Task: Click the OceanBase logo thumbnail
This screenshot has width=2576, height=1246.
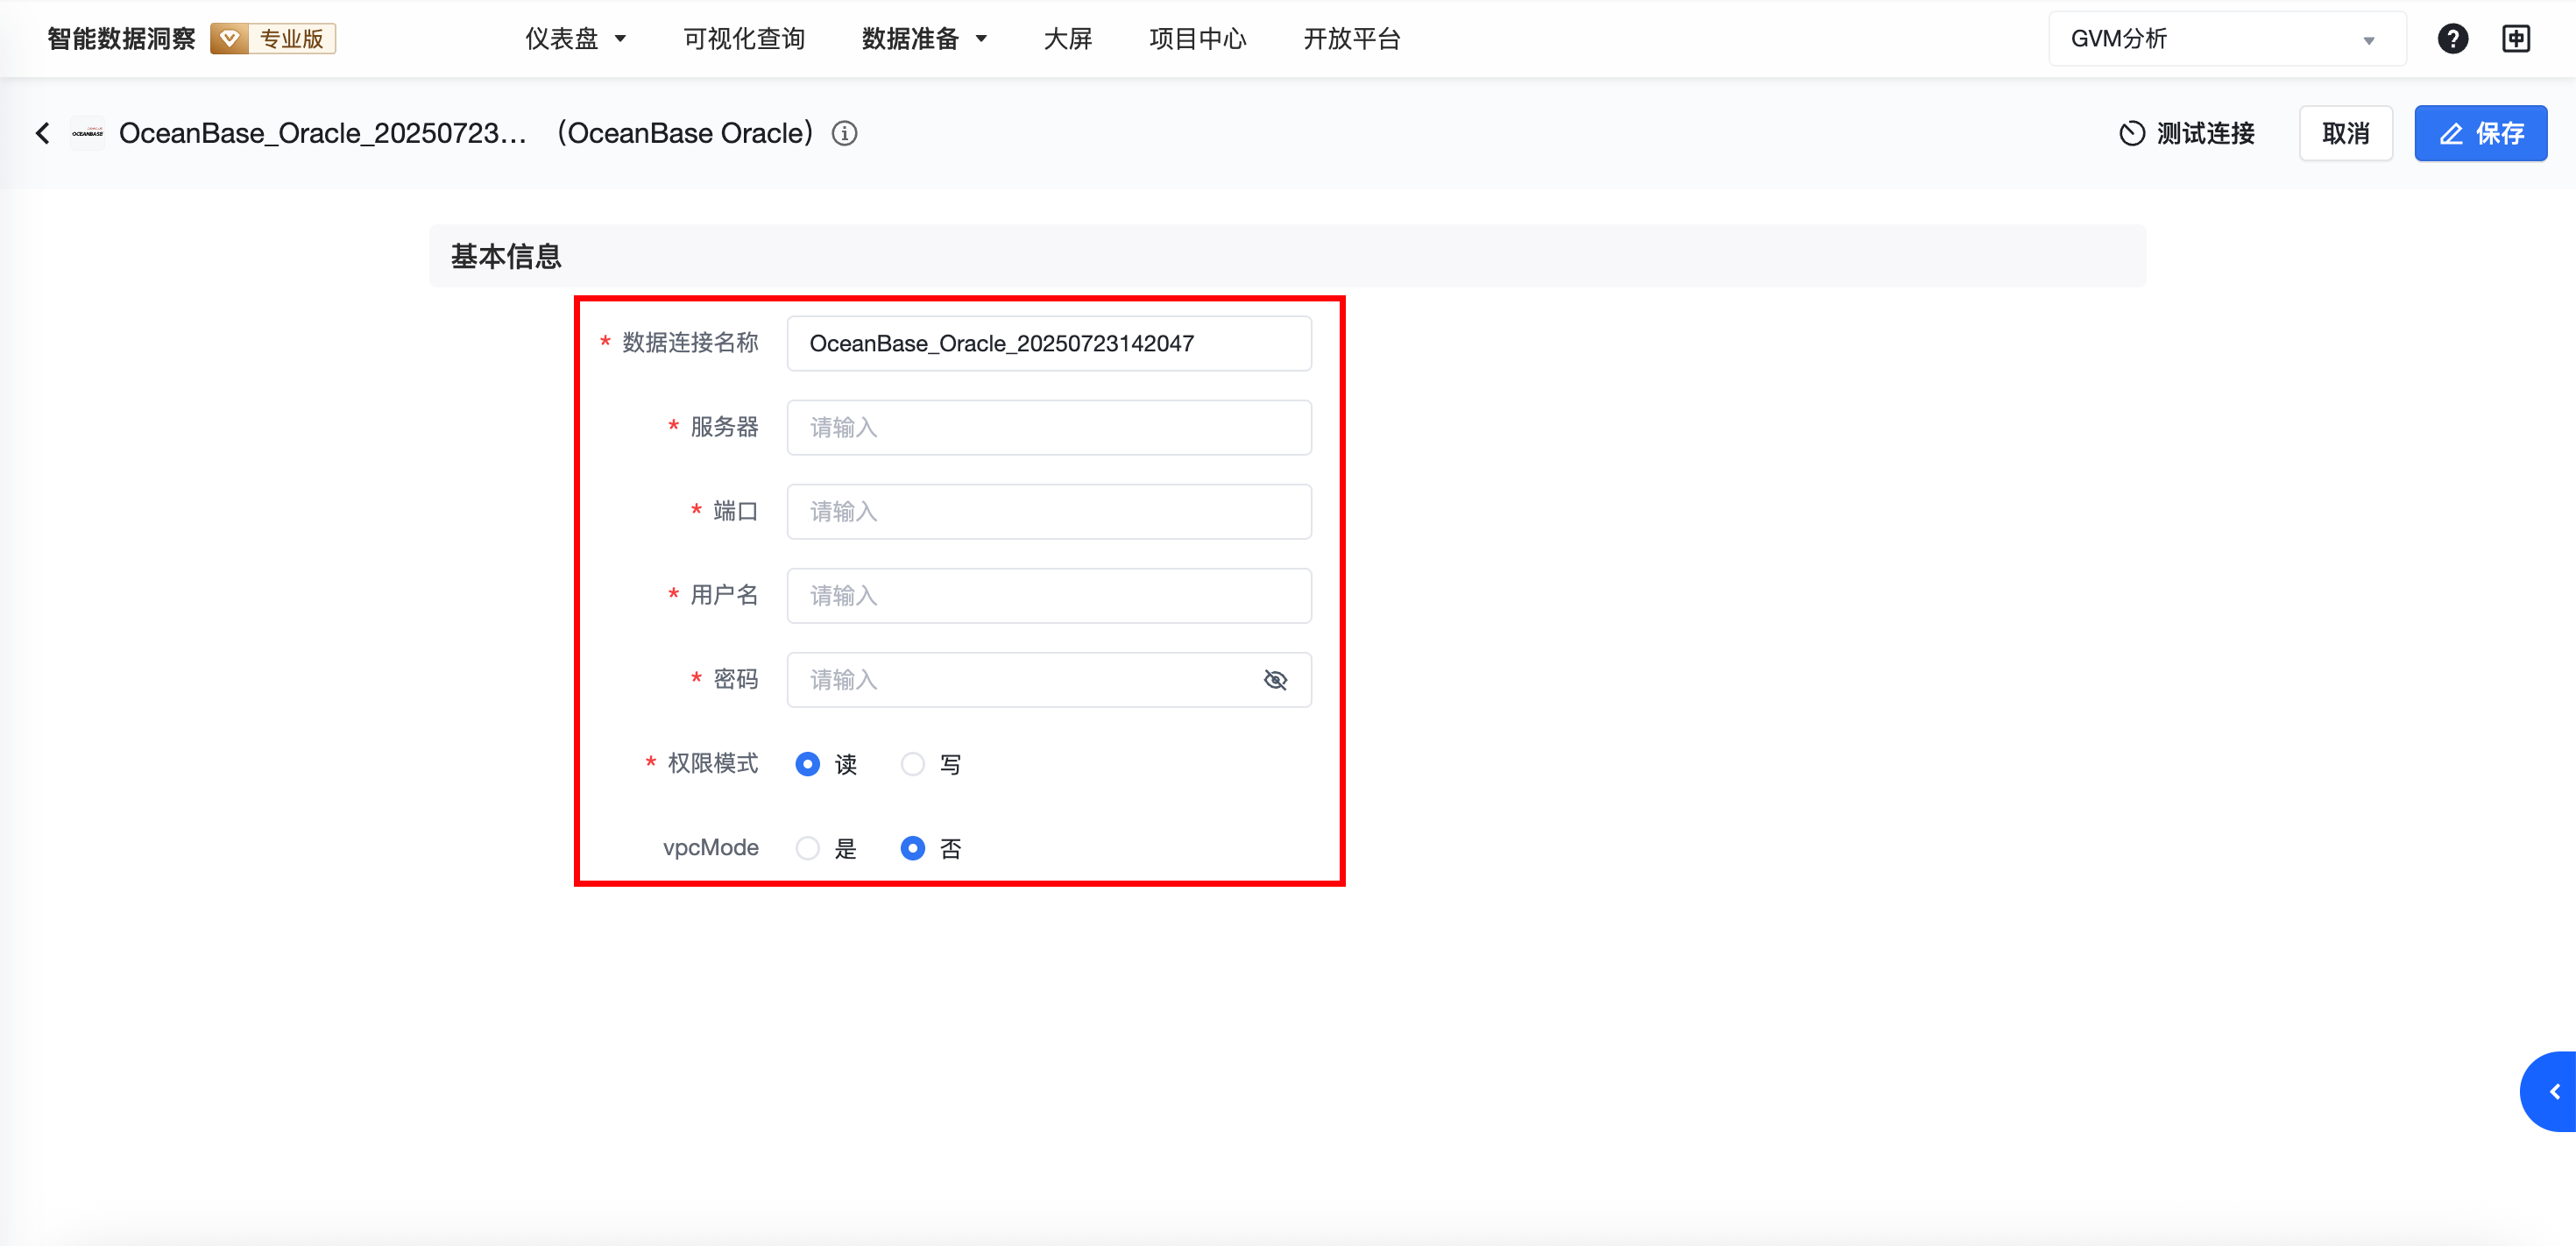Action: 88,133
